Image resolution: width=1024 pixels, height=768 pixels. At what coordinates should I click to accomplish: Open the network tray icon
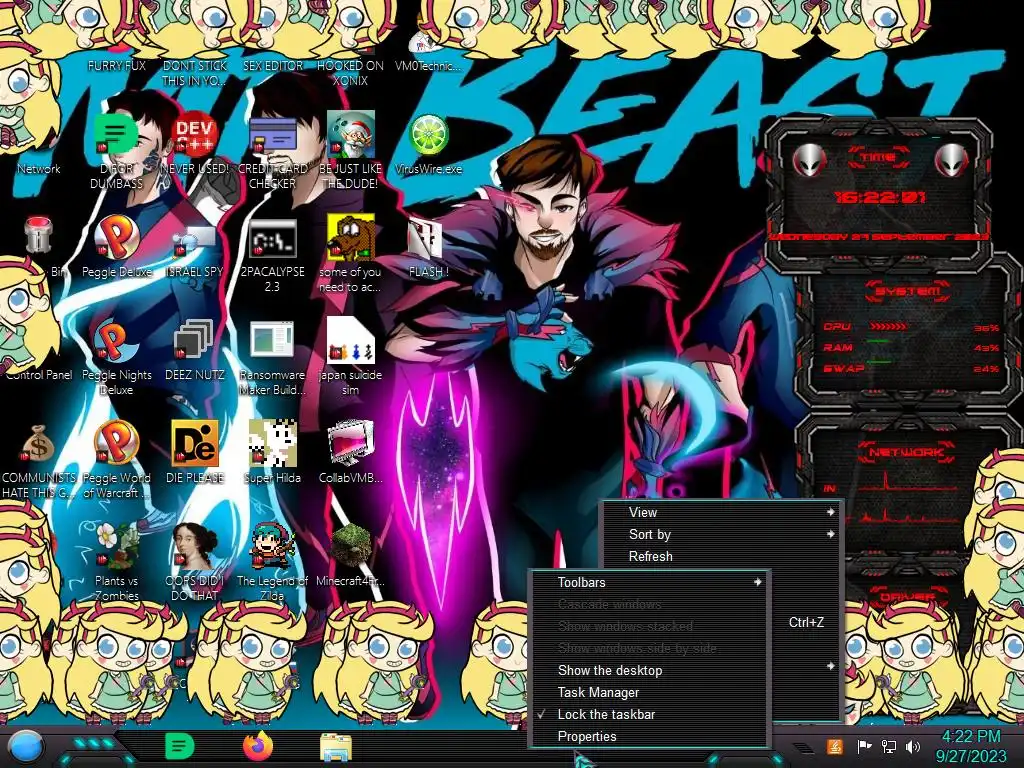(889, 746)
